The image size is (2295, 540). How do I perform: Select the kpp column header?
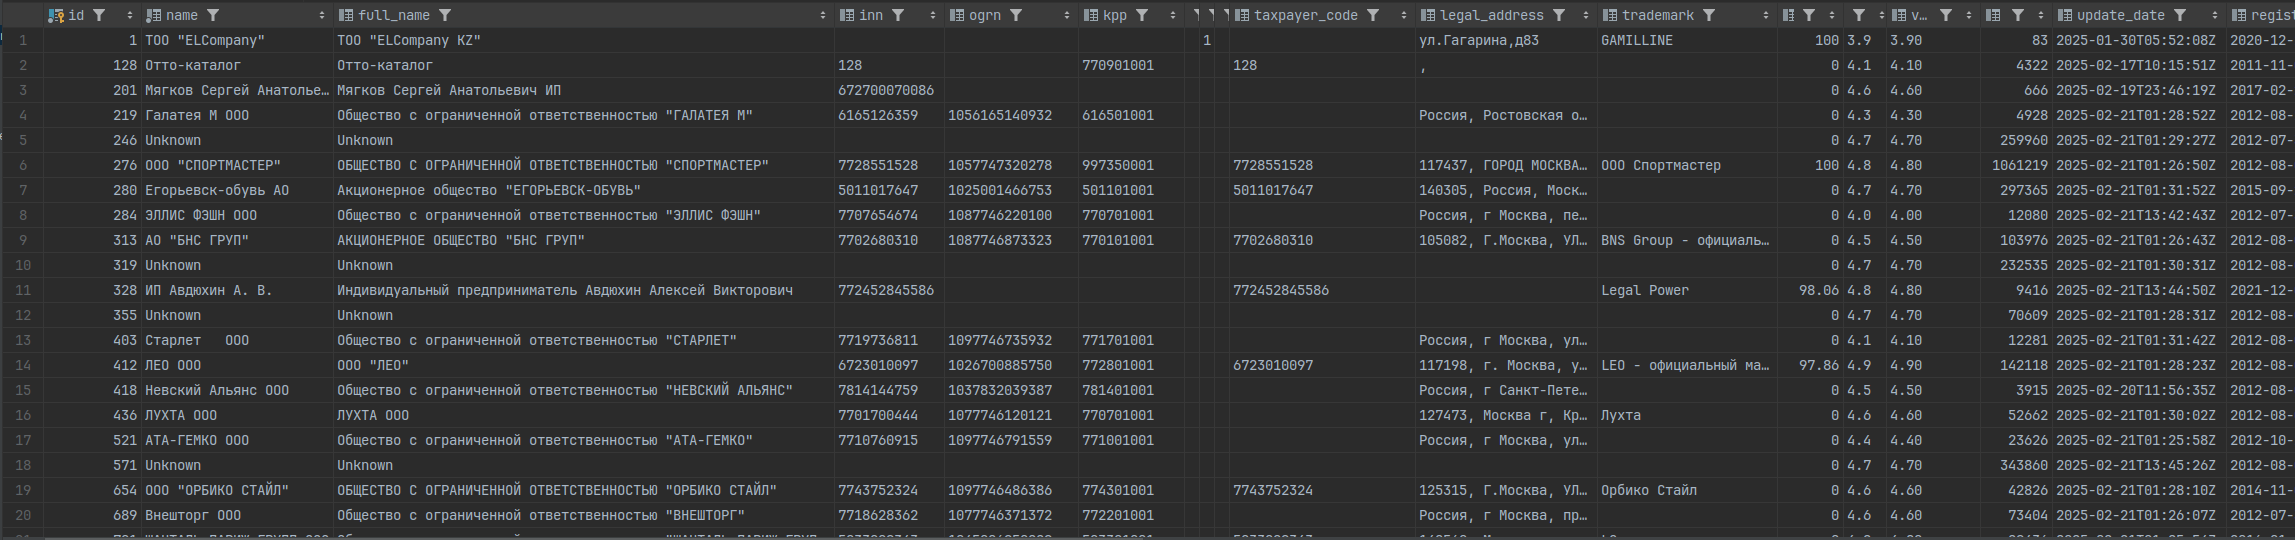coord(1114,15)
